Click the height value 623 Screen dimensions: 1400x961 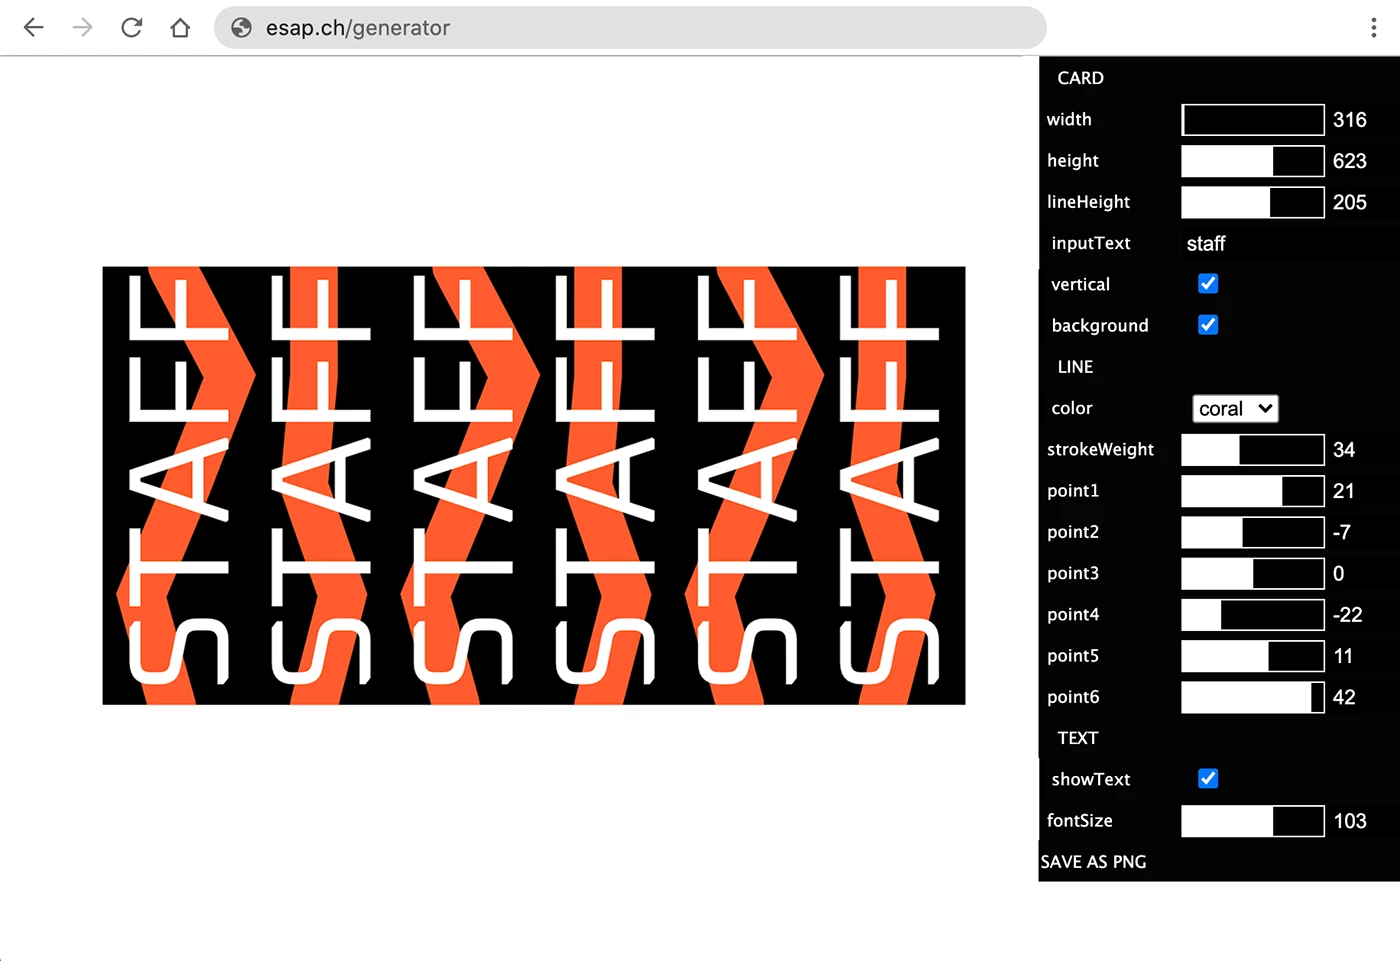(1349, 161)
